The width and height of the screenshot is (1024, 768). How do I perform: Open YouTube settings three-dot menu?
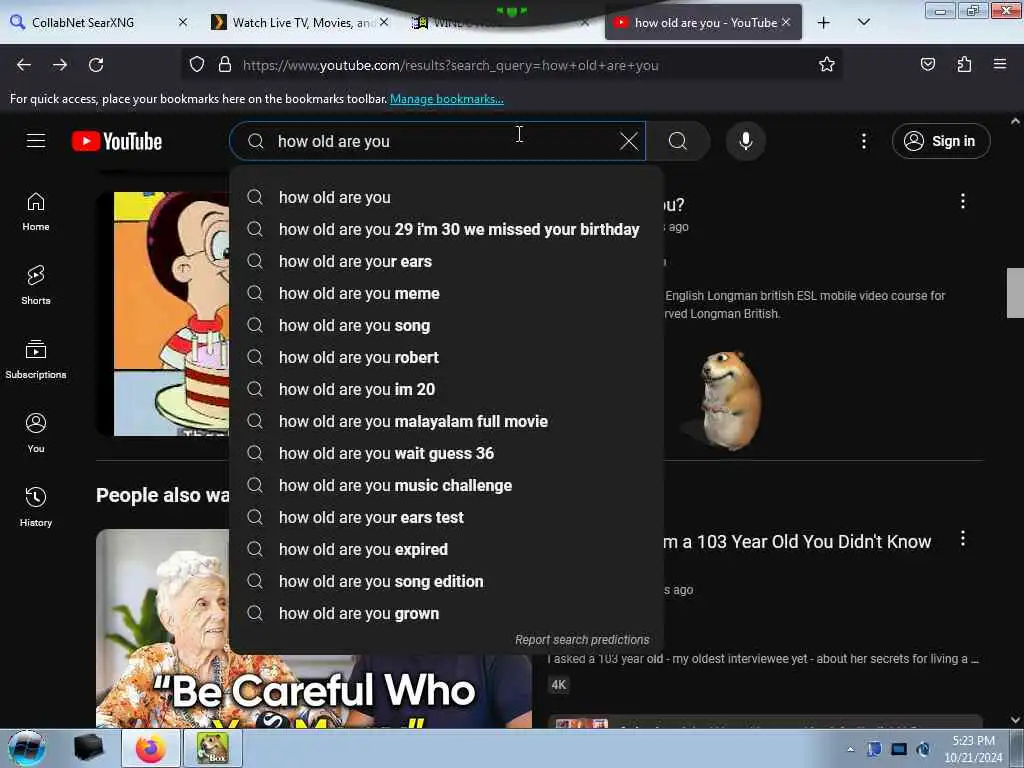[x=864, y=141]
